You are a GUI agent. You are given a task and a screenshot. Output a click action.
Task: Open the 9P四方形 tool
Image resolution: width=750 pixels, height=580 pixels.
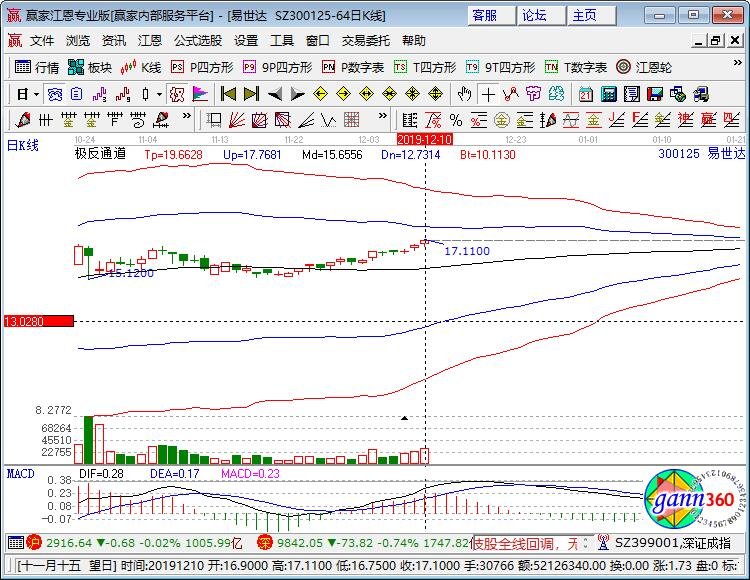point(277,67)
